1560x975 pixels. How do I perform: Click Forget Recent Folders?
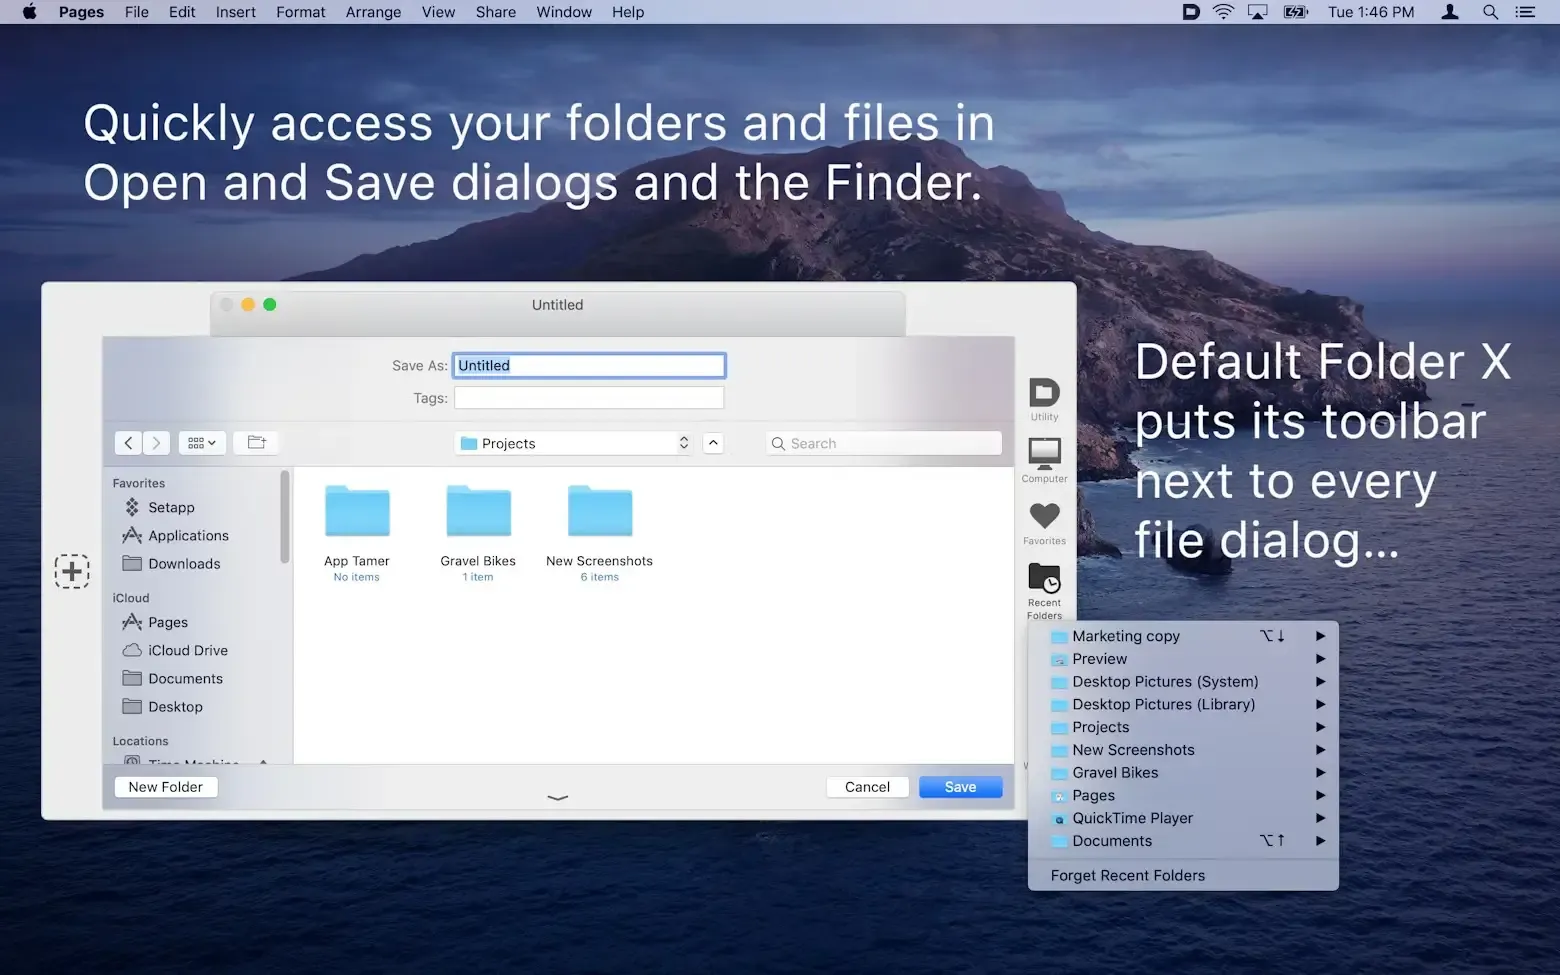pos(1126,875)
